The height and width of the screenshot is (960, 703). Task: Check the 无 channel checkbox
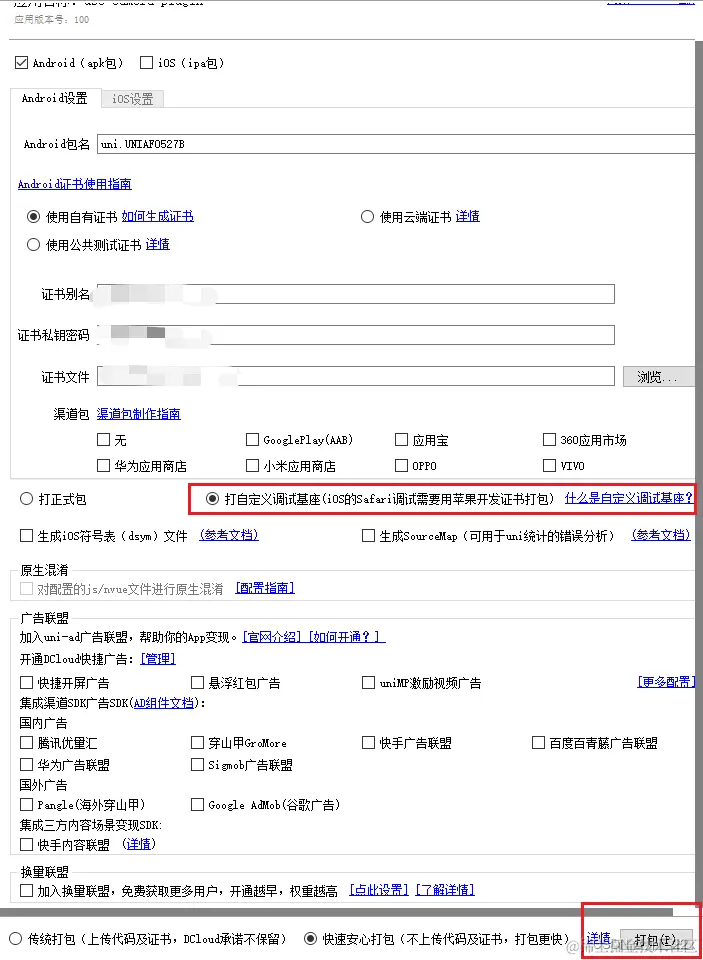click(103, 440)
